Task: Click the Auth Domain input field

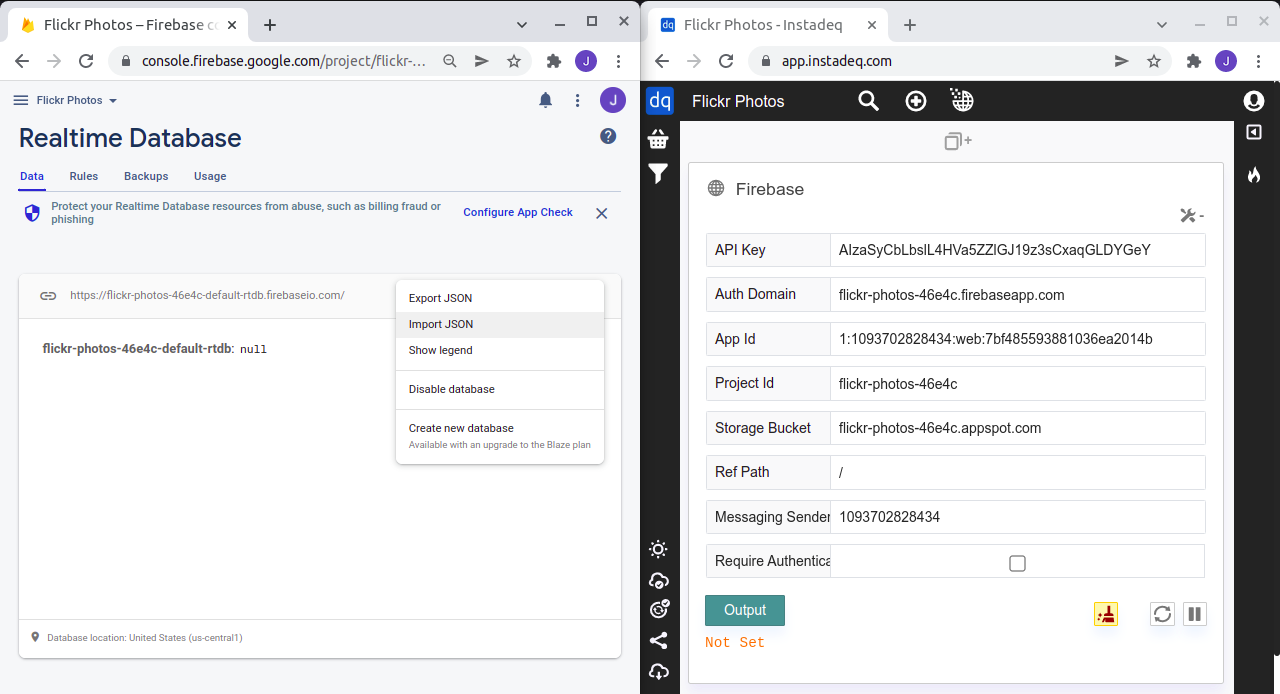Action: 1018,295
